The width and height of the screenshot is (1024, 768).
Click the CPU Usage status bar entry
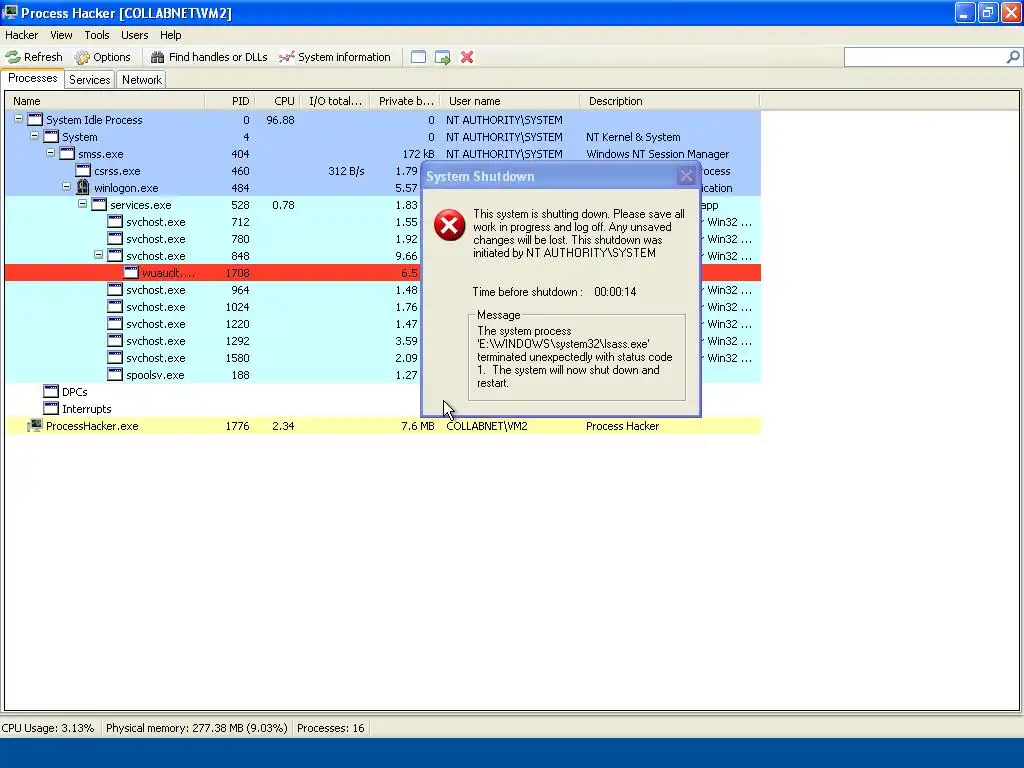pos(48,728)
